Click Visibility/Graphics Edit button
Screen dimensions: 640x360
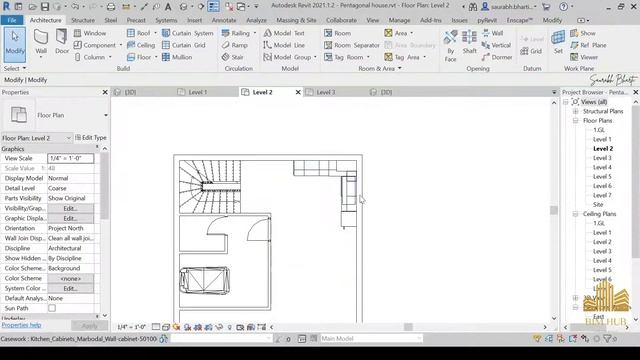70,208
